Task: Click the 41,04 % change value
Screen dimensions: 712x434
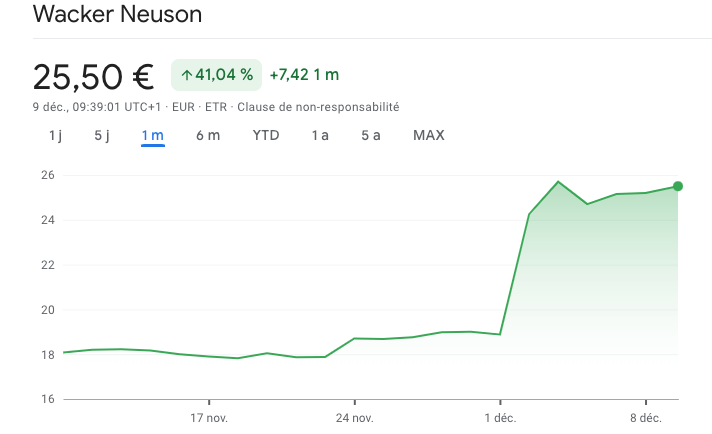Action: pos(224,75)
